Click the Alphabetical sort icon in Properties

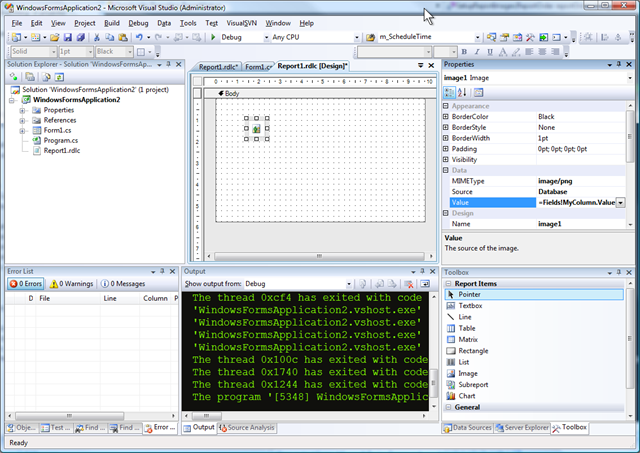pyautogui.click(x=462, y=93)
